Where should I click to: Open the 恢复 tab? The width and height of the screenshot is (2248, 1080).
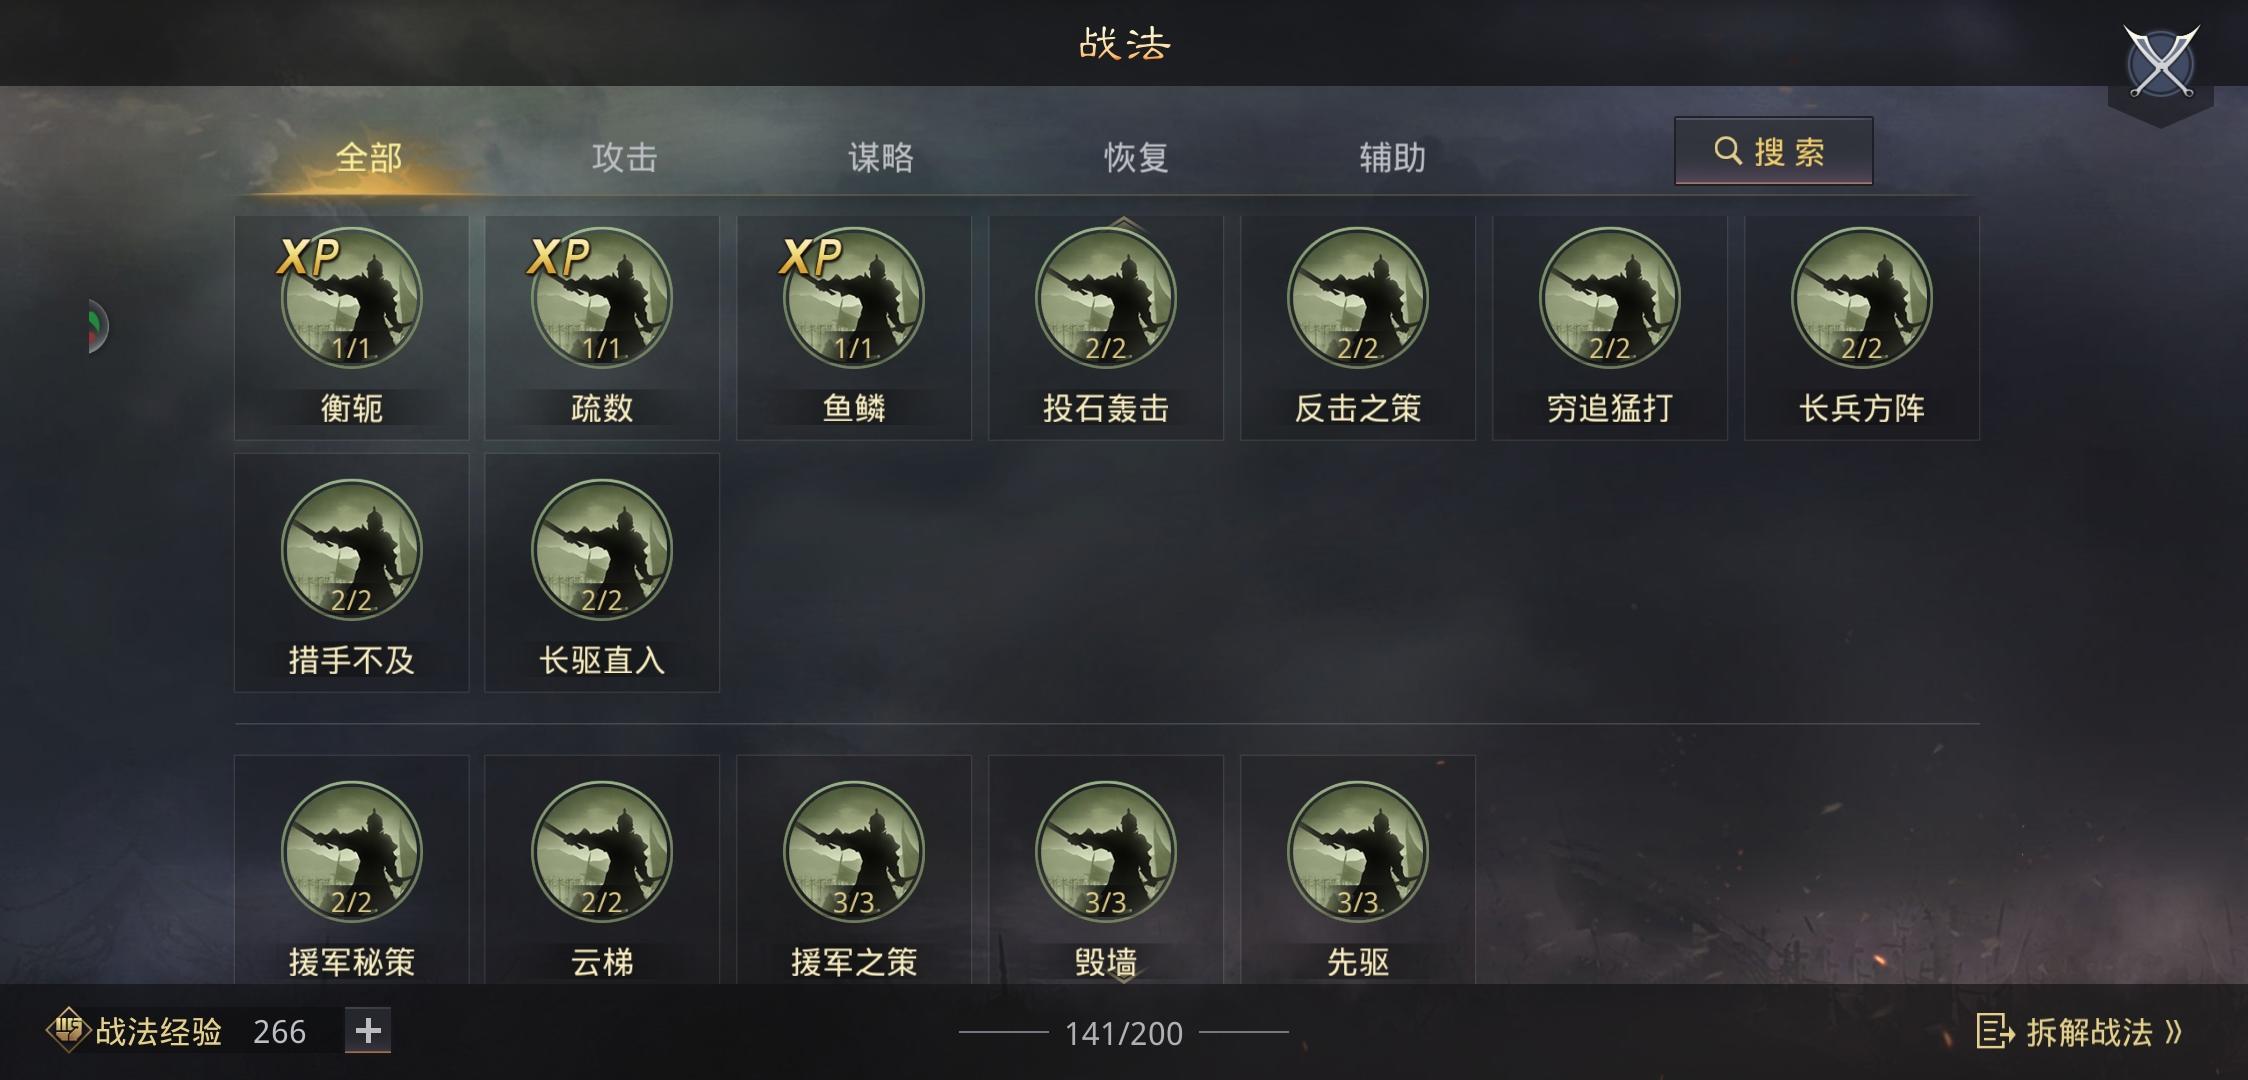[x=1136, y=157]
